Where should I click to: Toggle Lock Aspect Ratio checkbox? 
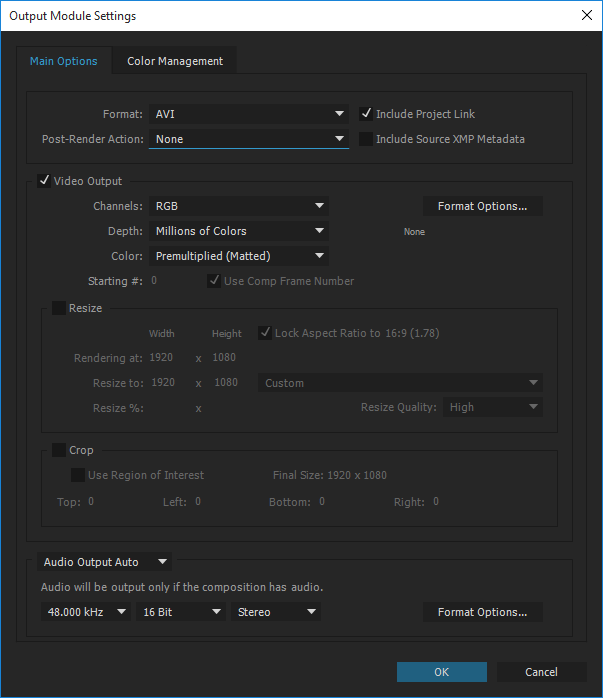(x=265, y=333)
